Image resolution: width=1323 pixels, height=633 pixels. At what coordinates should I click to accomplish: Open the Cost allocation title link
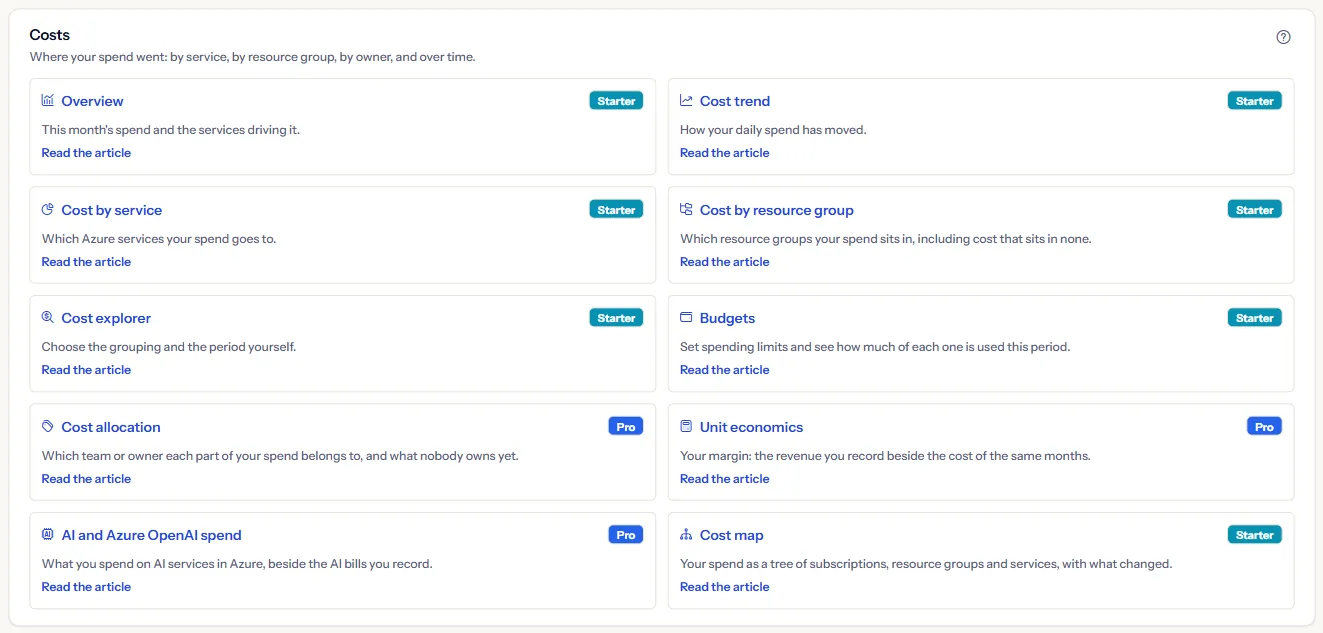111,427
